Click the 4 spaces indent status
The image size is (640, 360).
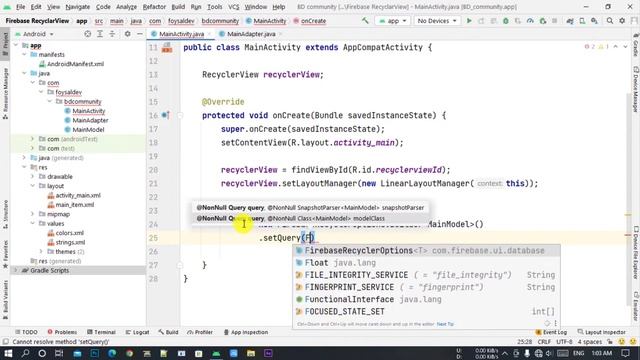(x=590, y=342)
